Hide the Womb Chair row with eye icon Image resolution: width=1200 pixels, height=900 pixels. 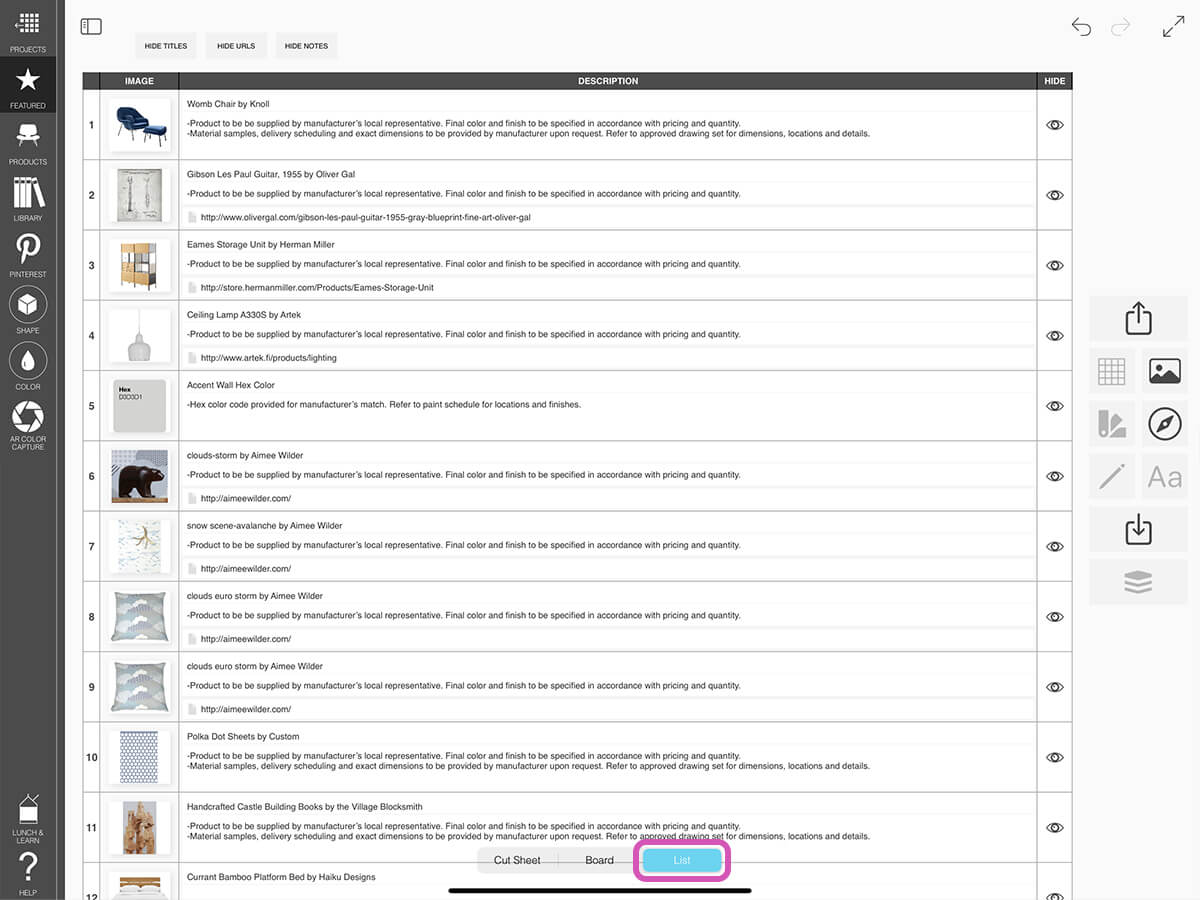1054,125
